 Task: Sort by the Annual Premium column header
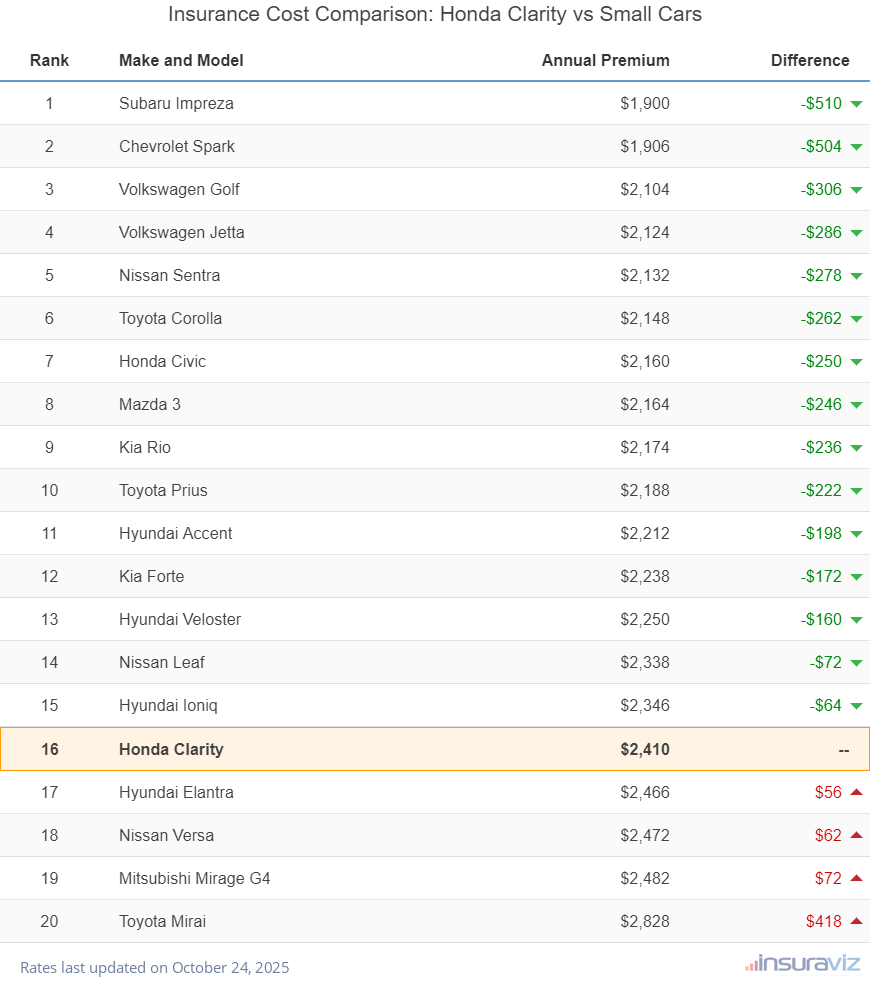[605, 60]
